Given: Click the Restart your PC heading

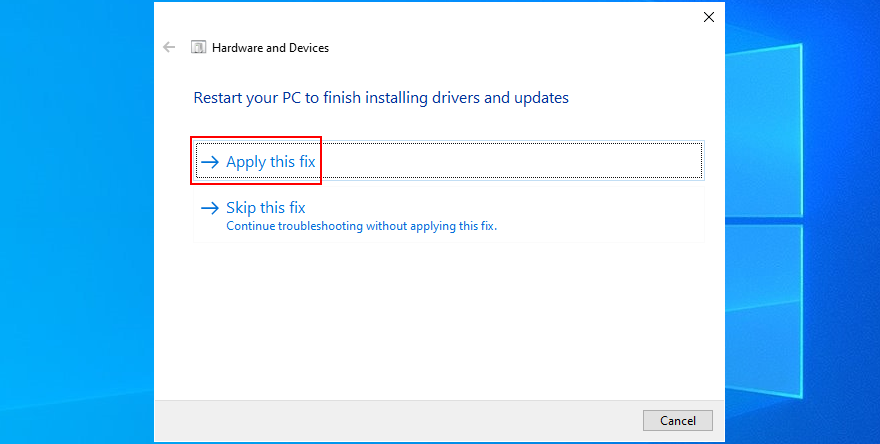Looking at the screenshot, I should click(380, 98).
